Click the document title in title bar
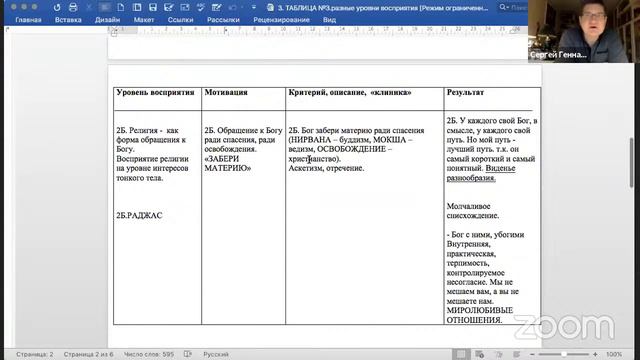Image resolution: width=640 pixels, height=360 pixels. (x=383, y=8)
